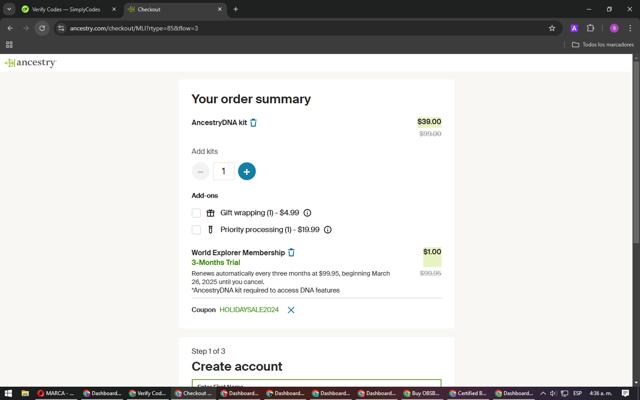Open the Windows notification center

(x=625, y=393)
